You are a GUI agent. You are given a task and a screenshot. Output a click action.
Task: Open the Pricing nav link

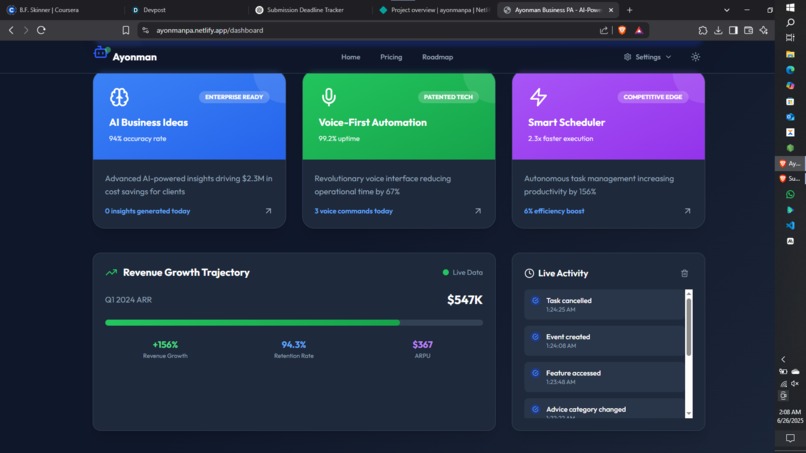point(391,57)
